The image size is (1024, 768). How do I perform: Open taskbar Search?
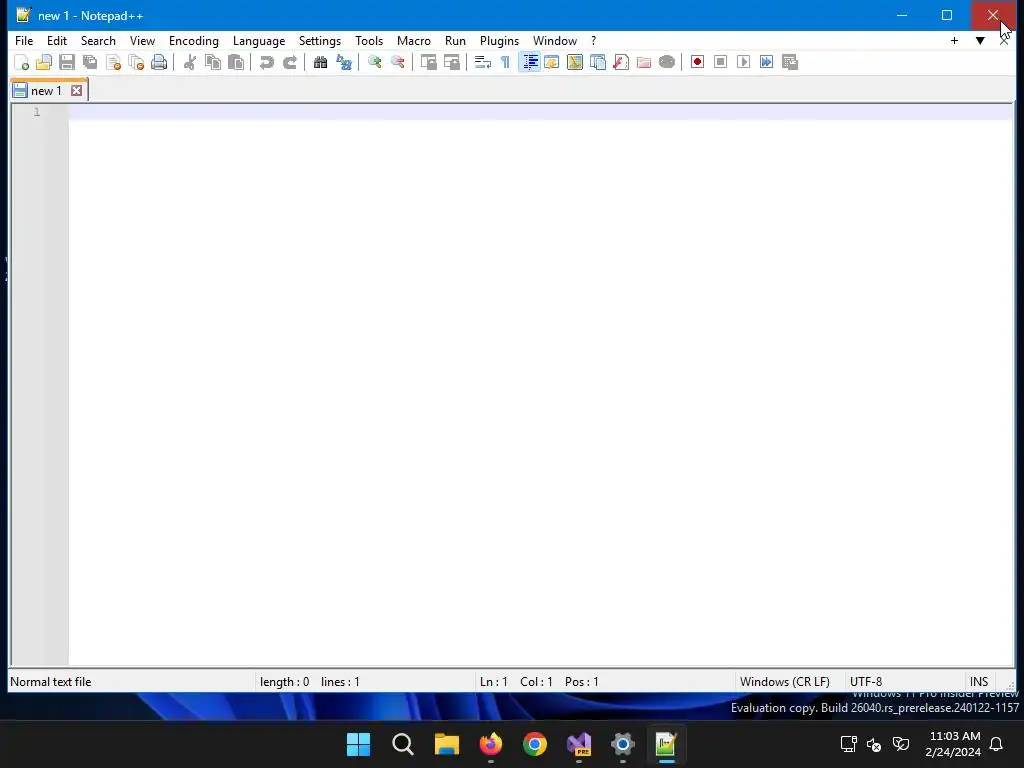[403, 744]
